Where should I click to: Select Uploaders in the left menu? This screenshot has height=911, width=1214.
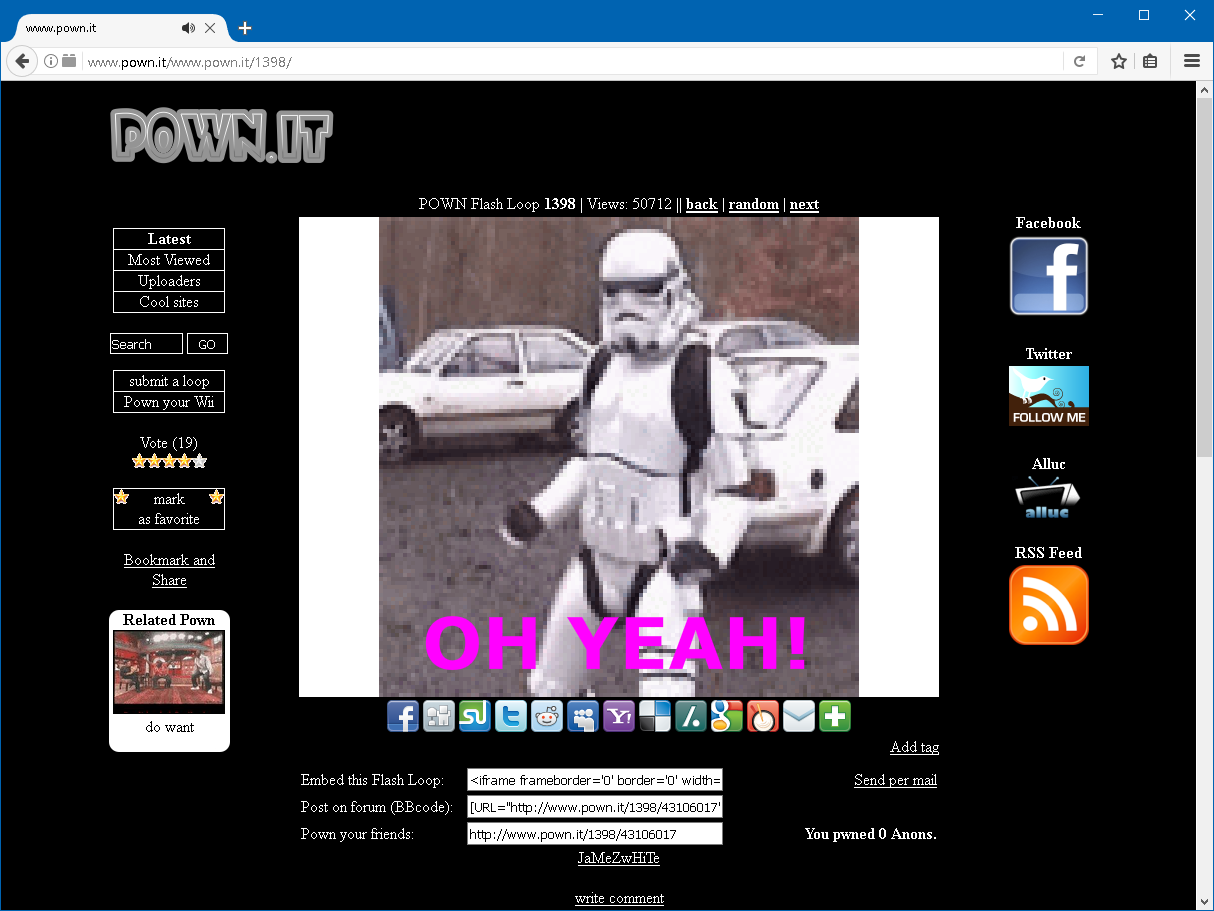click(x=169, y=281)
